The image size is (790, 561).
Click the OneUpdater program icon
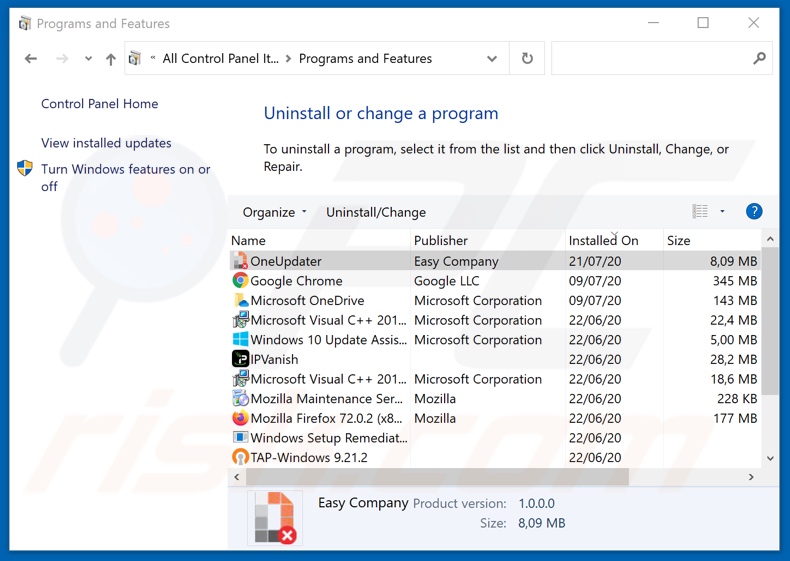click(x=240, y=261)
